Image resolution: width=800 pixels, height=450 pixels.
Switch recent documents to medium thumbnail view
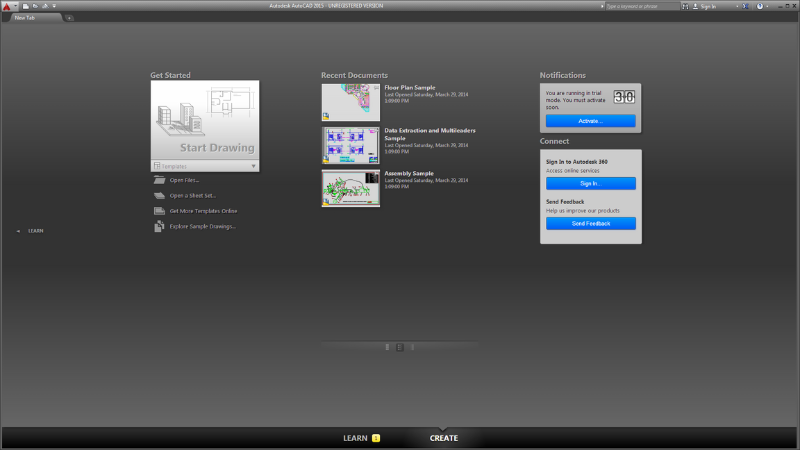click(x=399, y=347)
